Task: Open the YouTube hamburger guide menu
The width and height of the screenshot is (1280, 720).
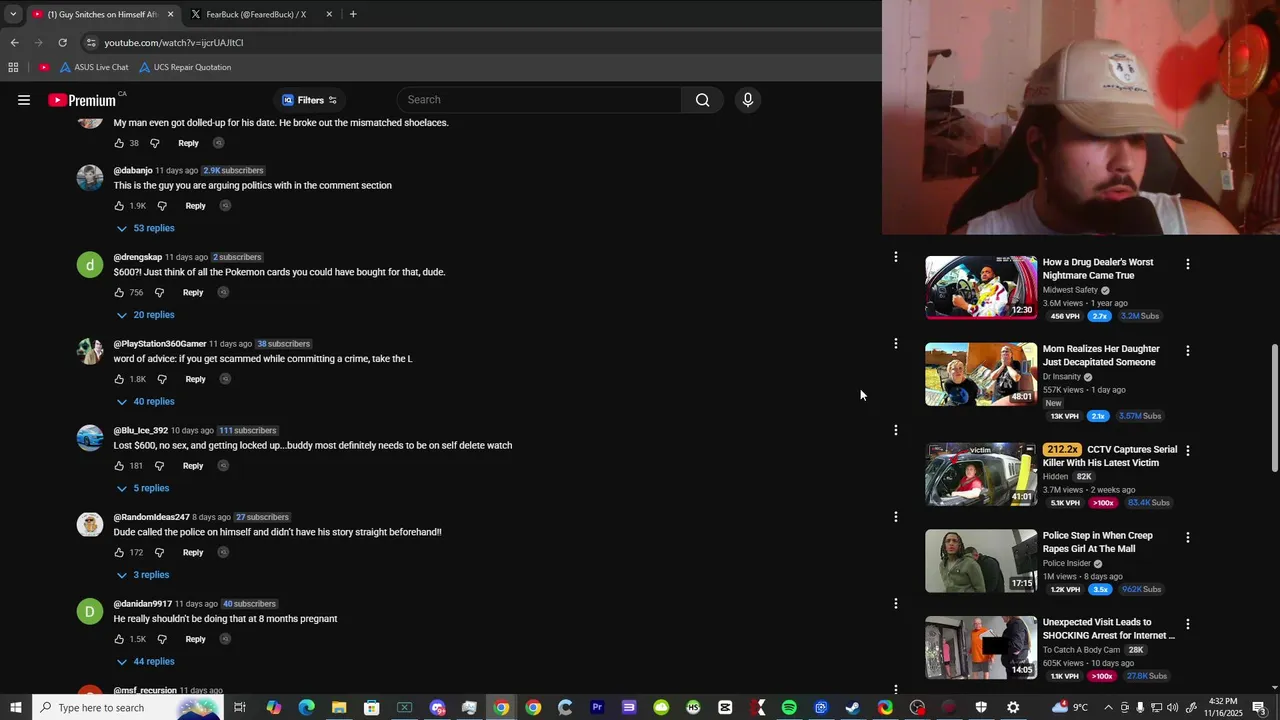Action: click(x=24, y=100)
